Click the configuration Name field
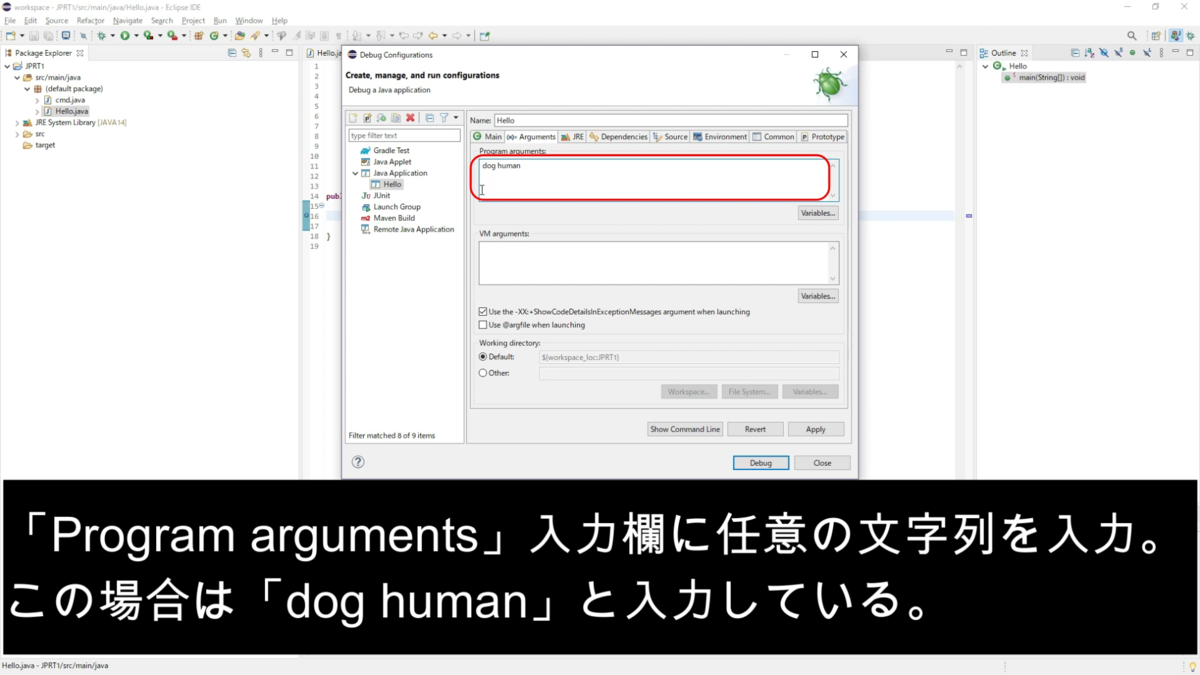This screenshot has width=1200, height=675. (671, 120)
